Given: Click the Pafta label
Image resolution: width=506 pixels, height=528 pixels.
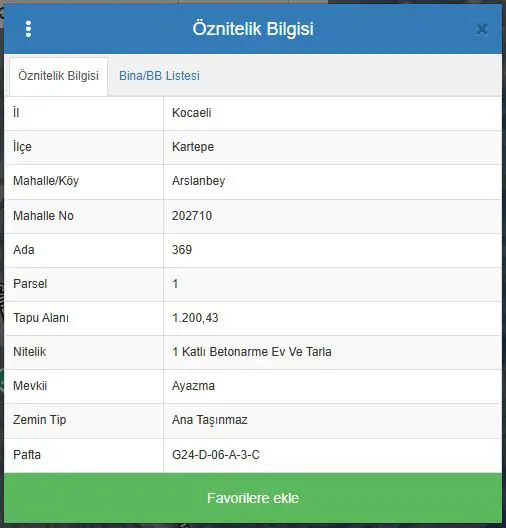Looking at the screenshot, I should pyautogui.click(x=27, y=455).
